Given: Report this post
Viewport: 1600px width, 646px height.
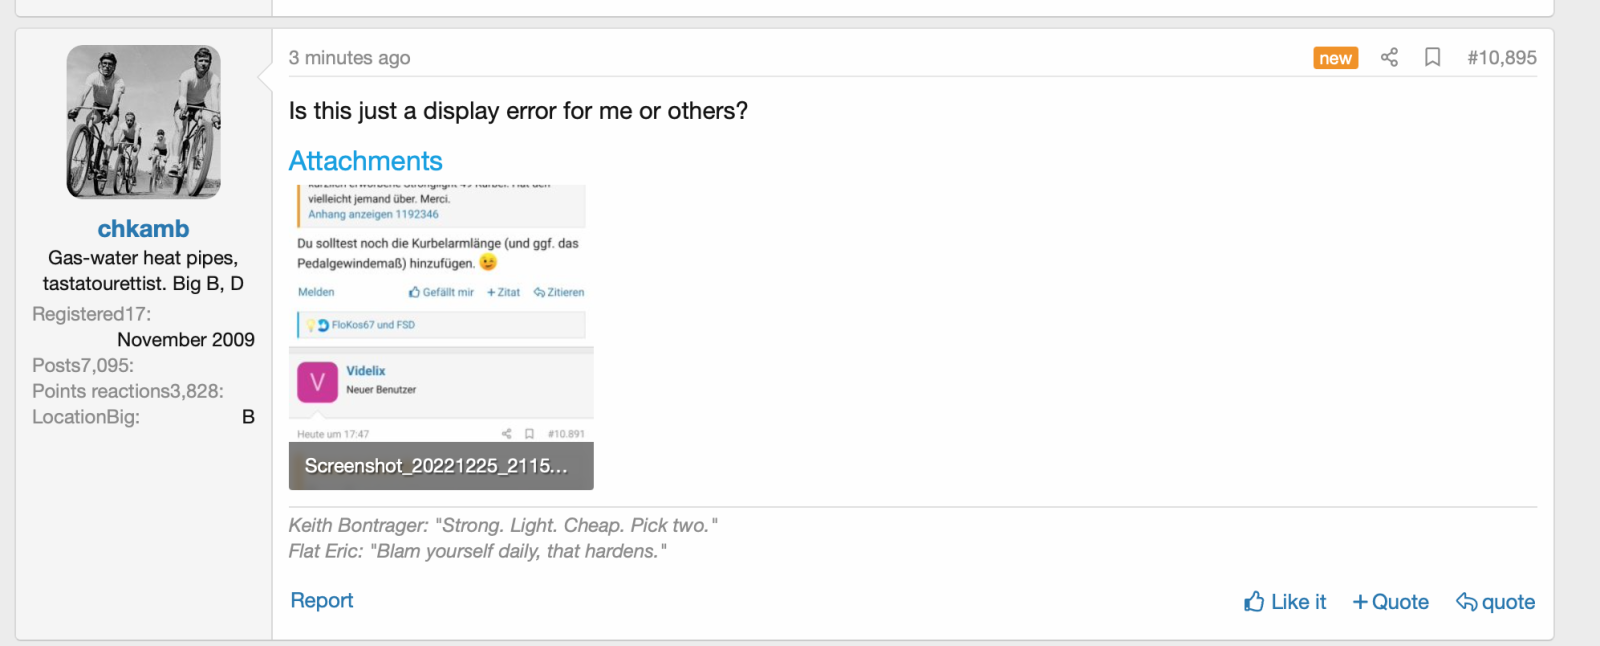Looking at the screenshot, I should [321, 600].
